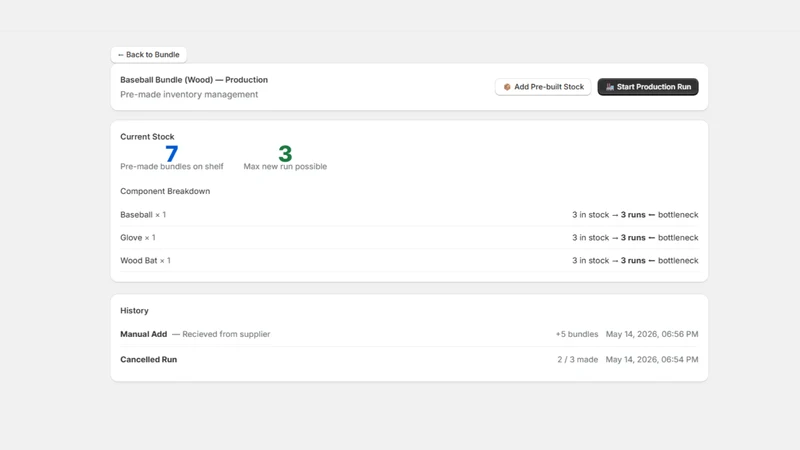Screen dimensions: 800x450
Task: Select the Baseball × 1 component row
Action: (409, 215)
